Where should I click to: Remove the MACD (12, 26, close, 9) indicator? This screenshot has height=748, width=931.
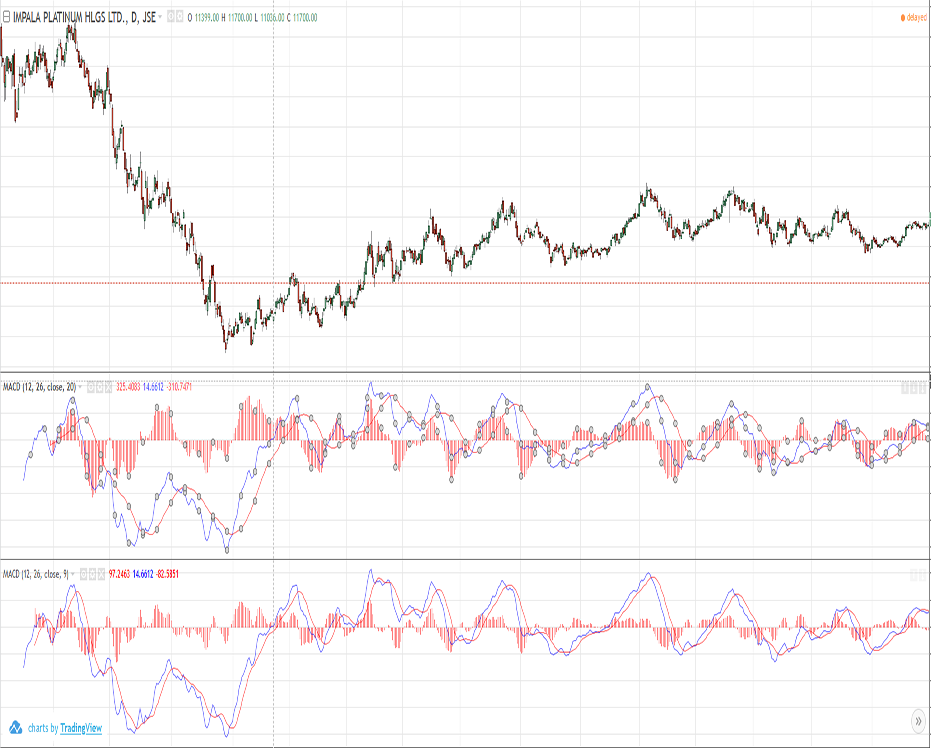coord(101,574)
